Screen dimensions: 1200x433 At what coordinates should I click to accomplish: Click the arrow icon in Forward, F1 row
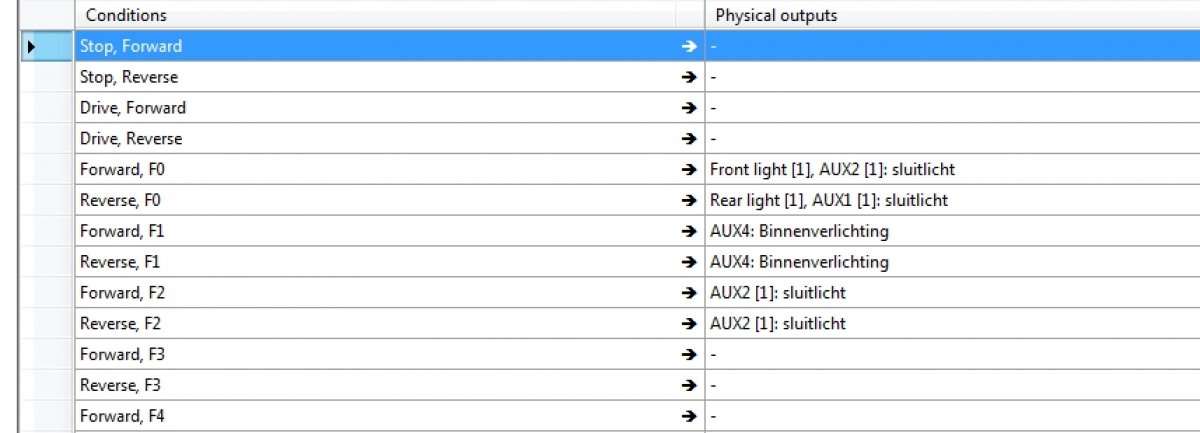tap(688, 232)
